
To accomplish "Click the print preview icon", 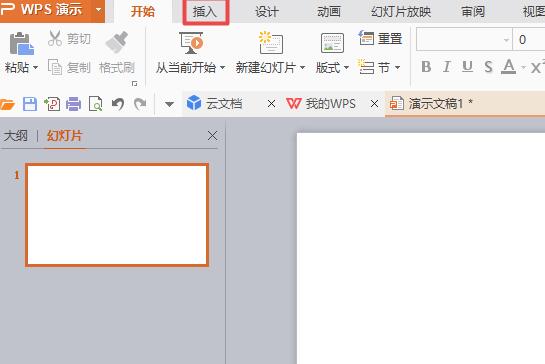I will tap(96, 104).
